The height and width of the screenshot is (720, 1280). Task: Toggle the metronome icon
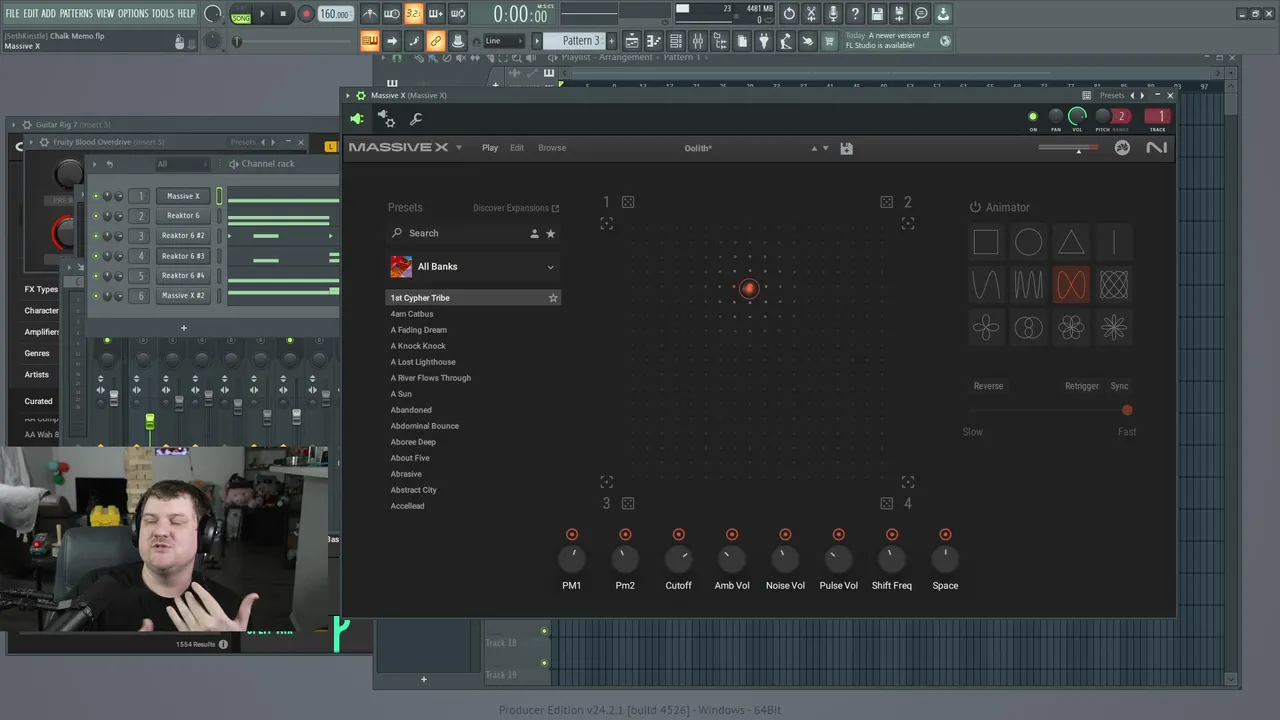pyautogui.click(x=370, y=14)
